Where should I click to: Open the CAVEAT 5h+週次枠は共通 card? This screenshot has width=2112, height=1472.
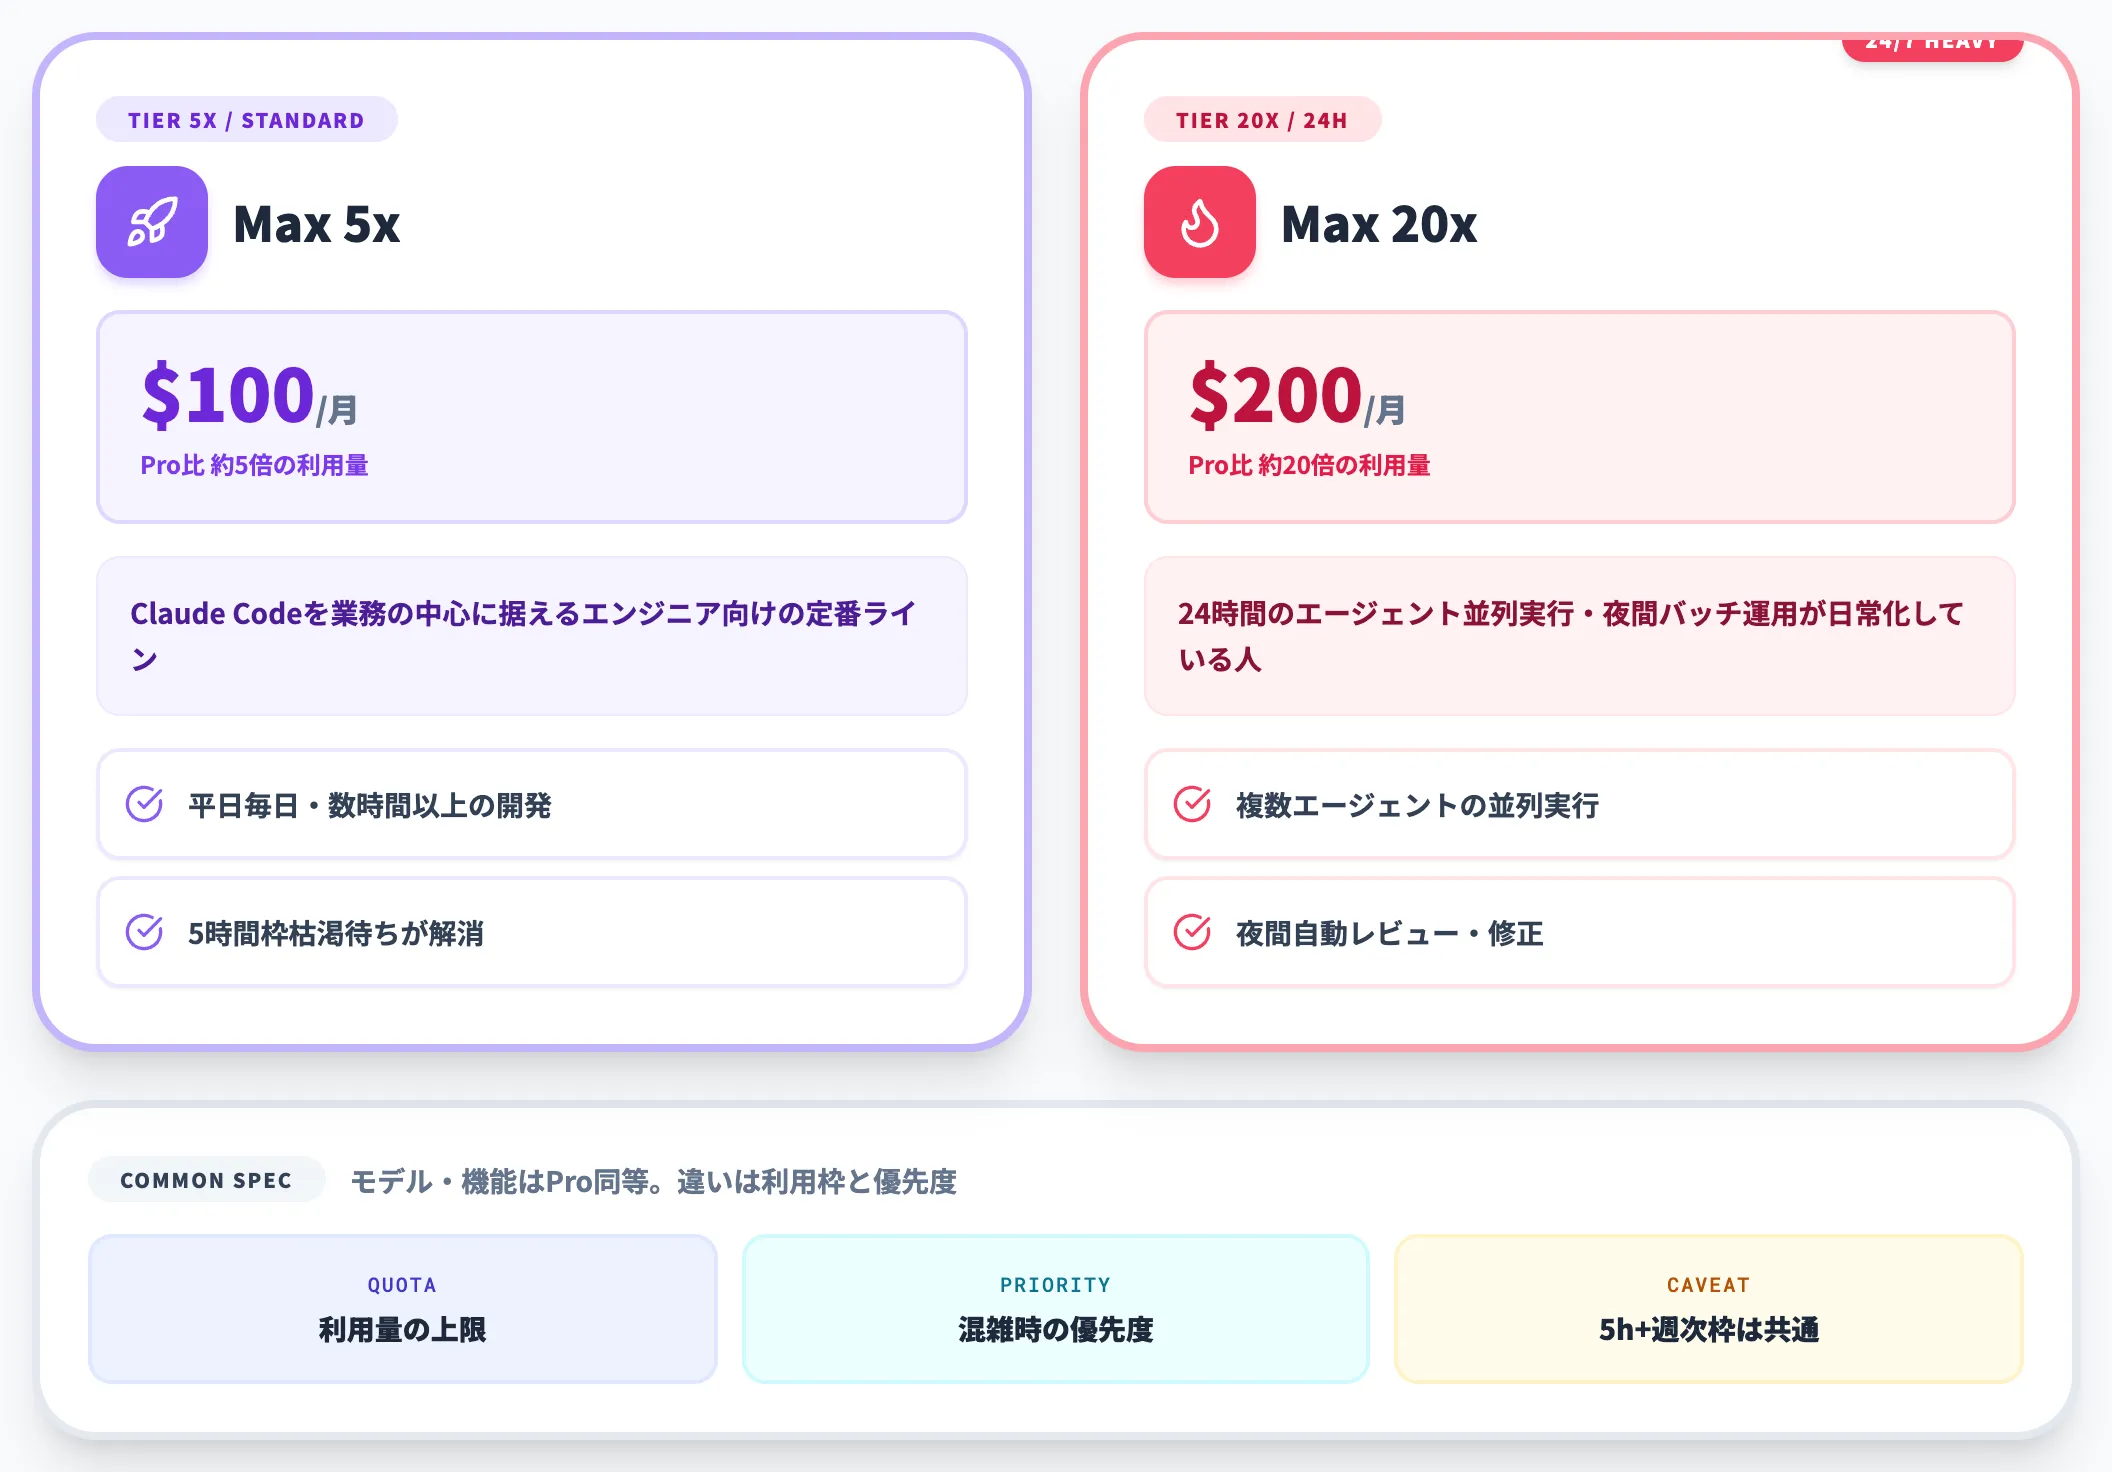[1709, 1309]
